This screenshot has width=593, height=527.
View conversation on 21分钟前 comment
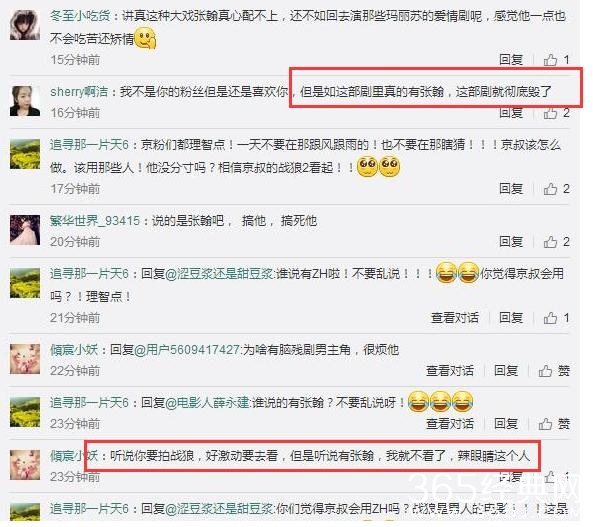tap(455, 318)
